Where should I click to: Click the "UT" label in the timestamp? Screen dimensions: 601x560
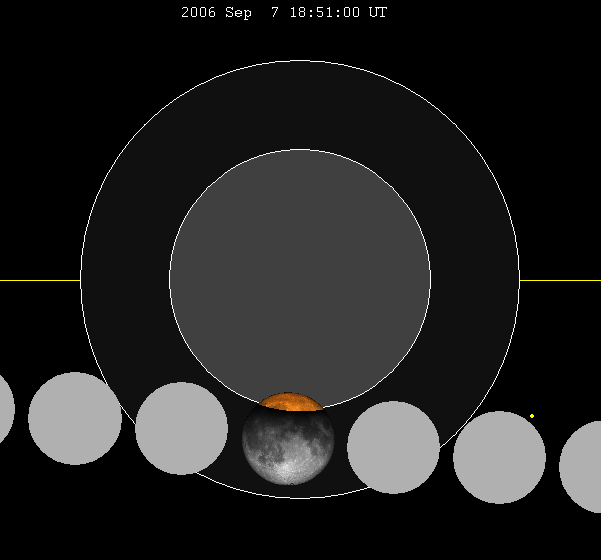coord(377,13)
